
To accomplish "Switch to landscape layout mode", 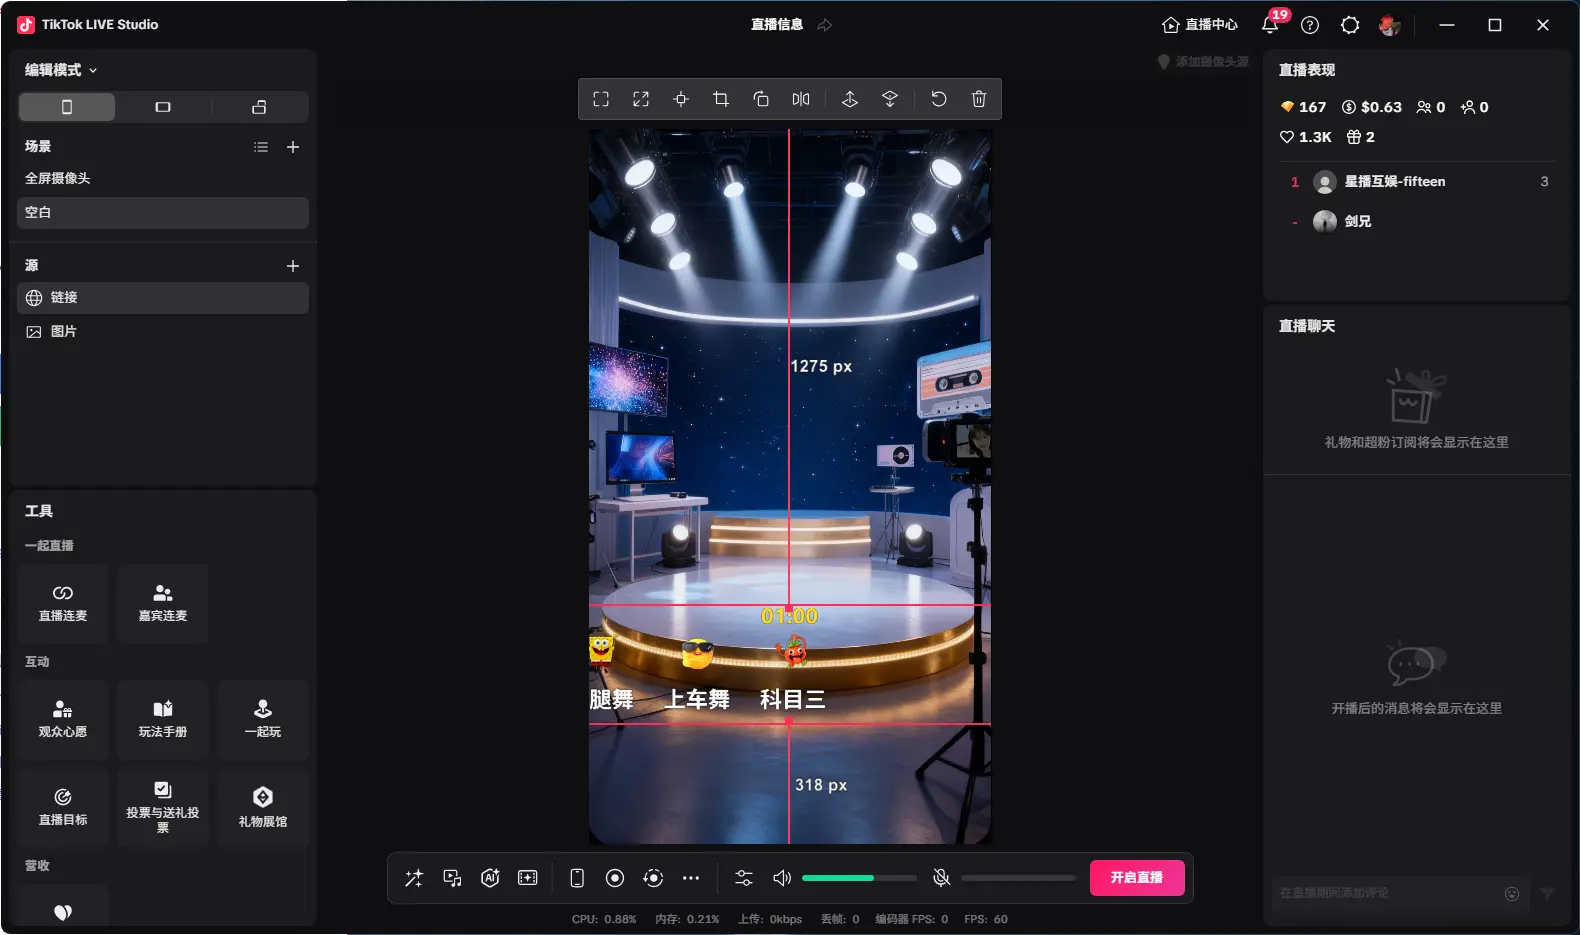I will pyautogui.click(x=163, y=107).
